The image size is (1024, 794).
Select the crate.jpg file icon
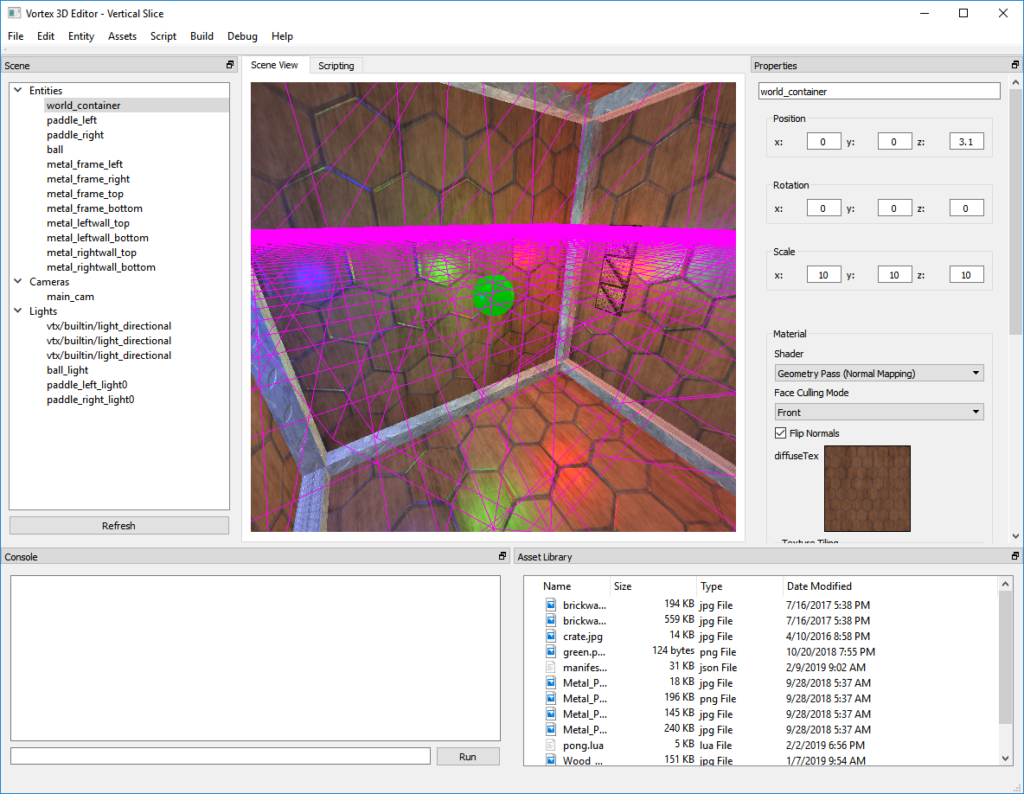click(x=550, y=636)
